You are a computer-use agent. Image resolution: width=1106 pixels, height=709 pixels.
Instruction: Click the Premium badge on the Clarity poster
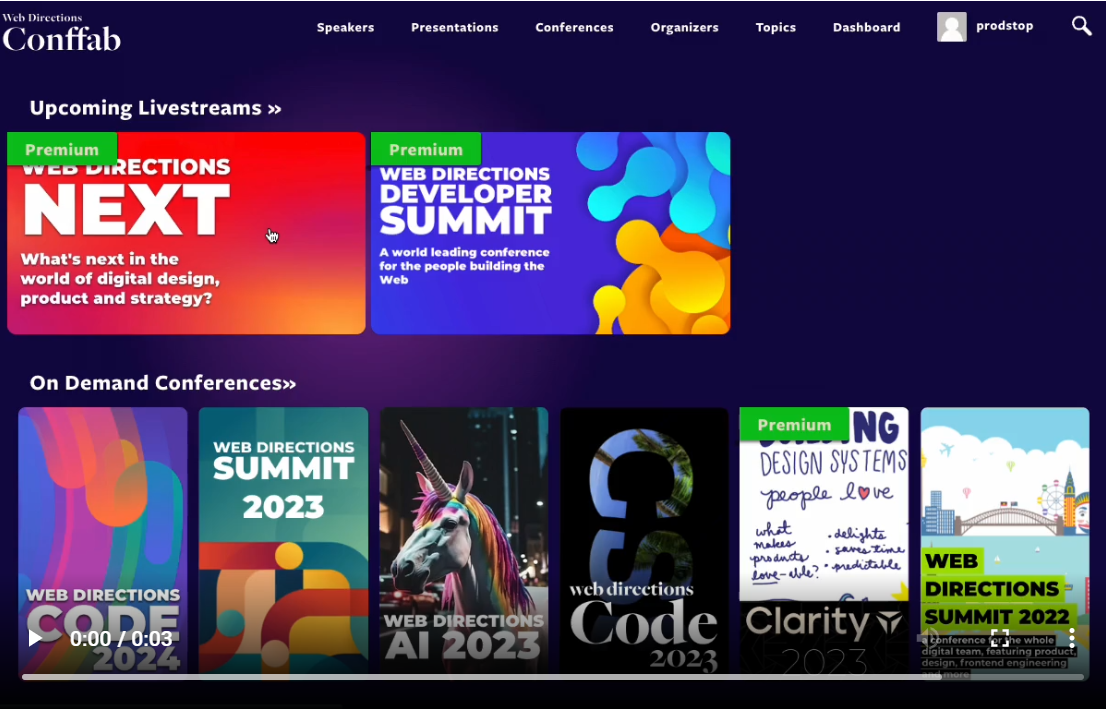794,424
